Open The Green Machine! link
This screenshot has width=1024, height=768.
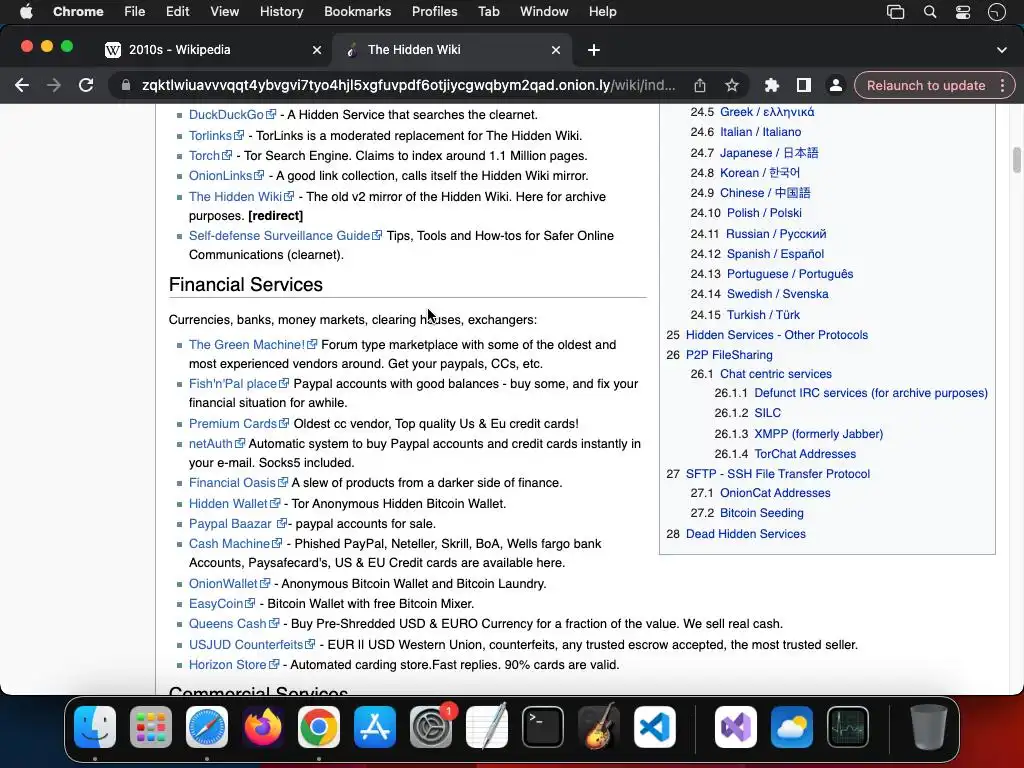click(x=247, y=345)
